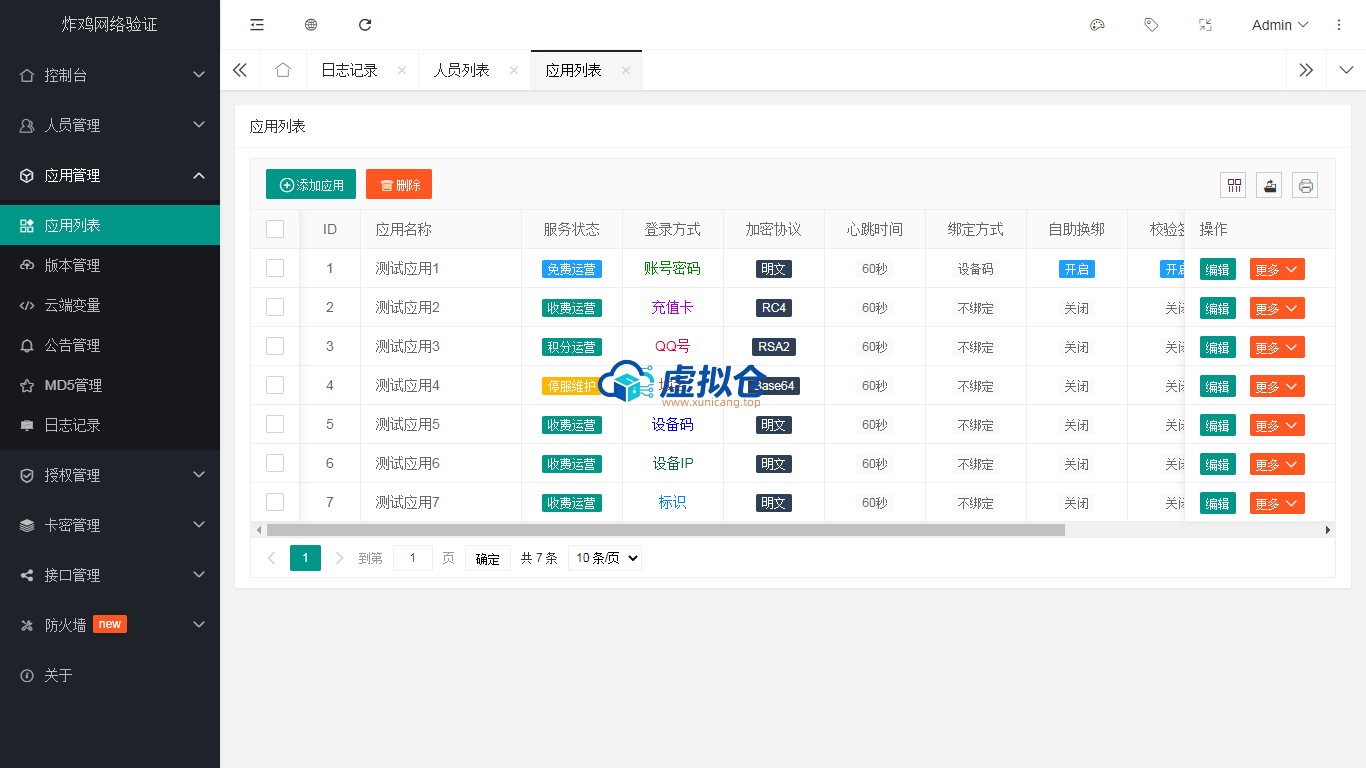
Task: Check the box for 测试应用2
Action: (x=275, y=307)
